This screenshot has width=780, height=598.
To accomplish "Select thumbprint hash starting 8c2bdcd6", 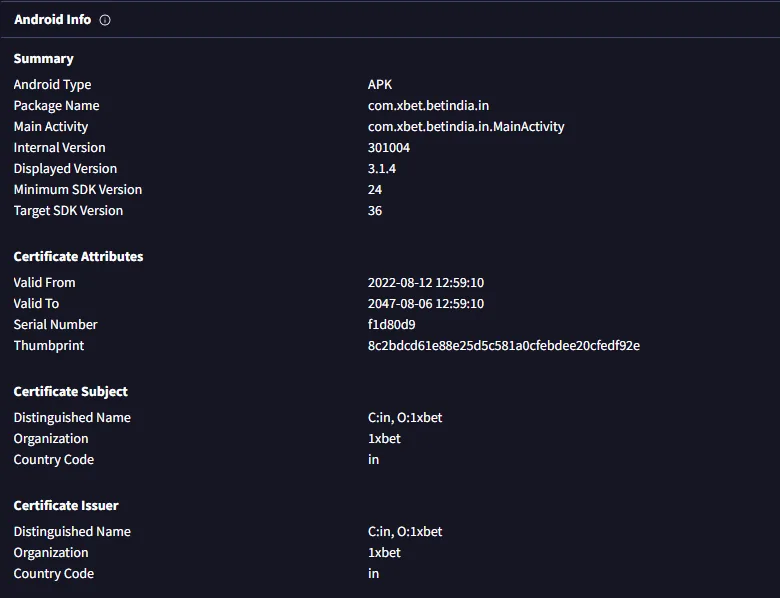I will tap(504, 346).
